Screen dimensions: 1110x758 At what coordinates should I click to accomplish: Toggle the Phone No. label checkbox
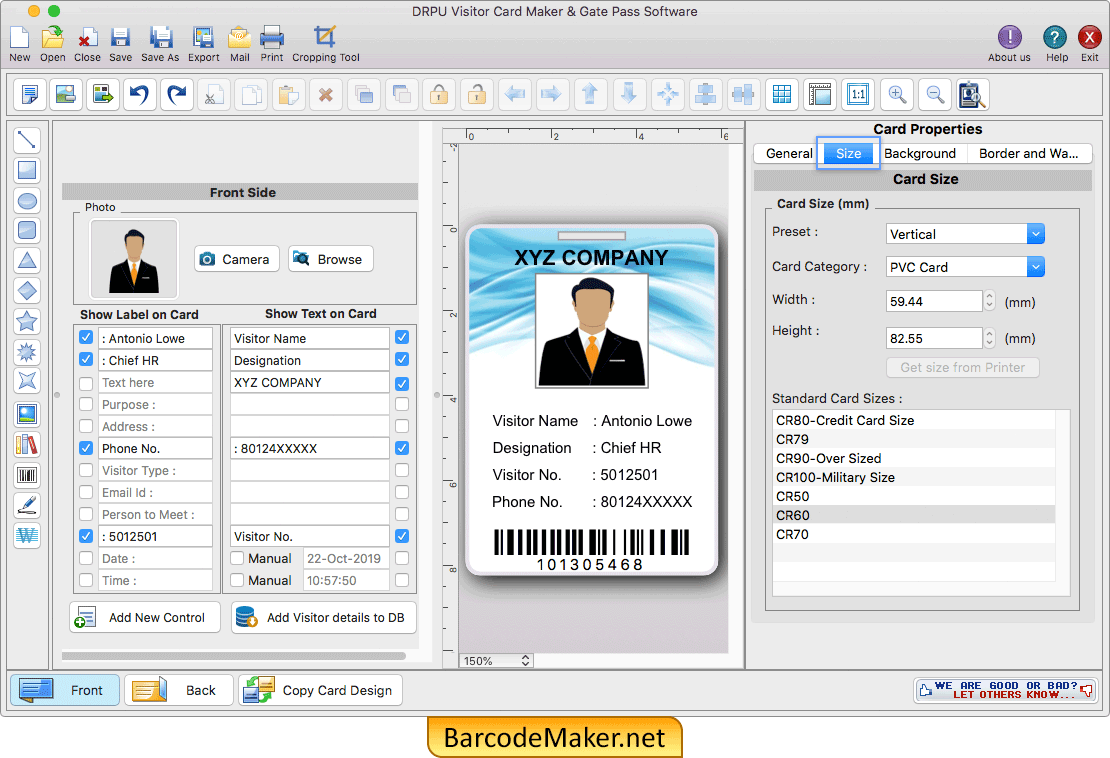coord(86,448)
